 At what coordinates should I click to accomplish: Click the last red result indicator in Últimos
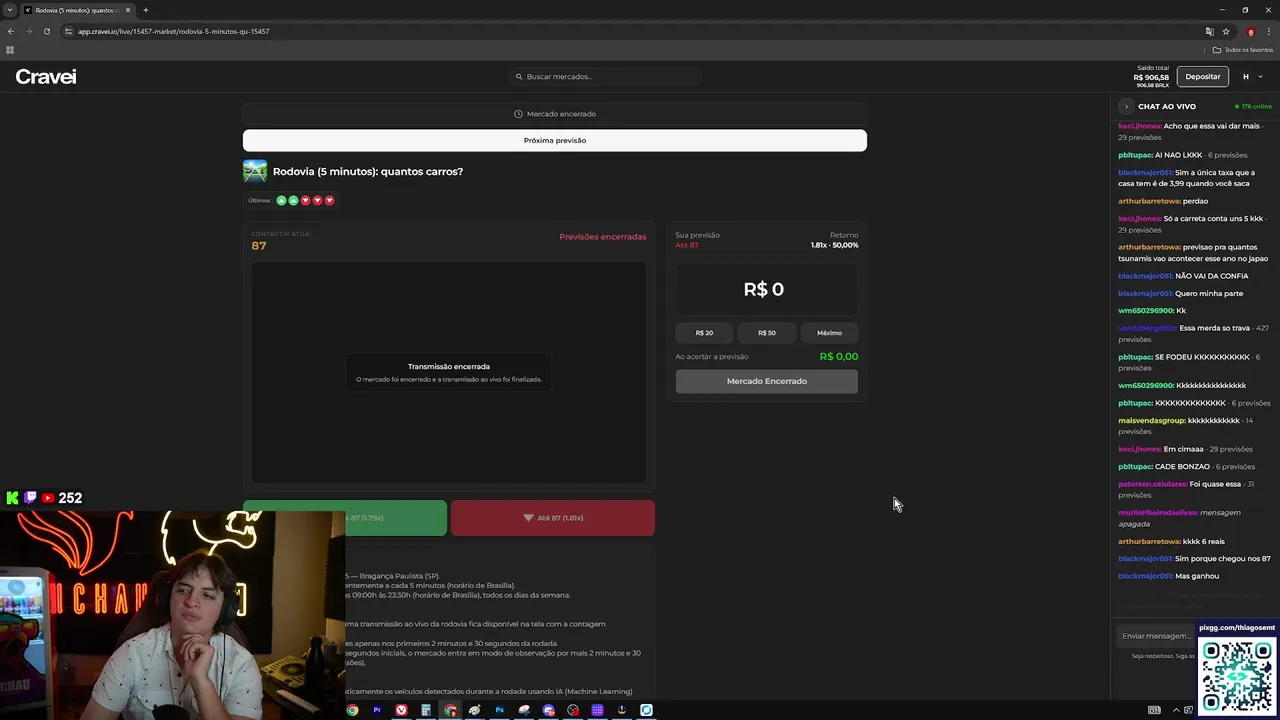[x=329, y=200]
